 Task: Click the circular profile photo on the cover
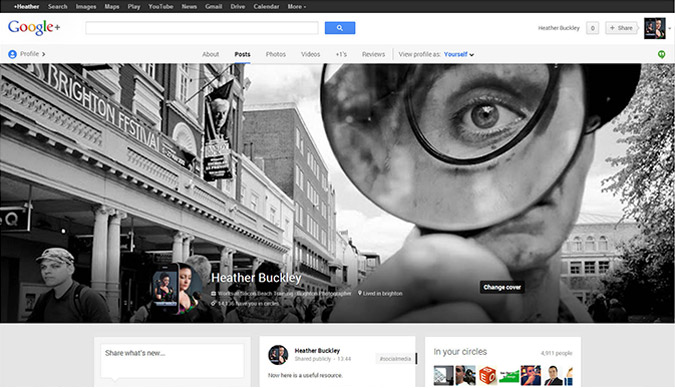(177, 289)
